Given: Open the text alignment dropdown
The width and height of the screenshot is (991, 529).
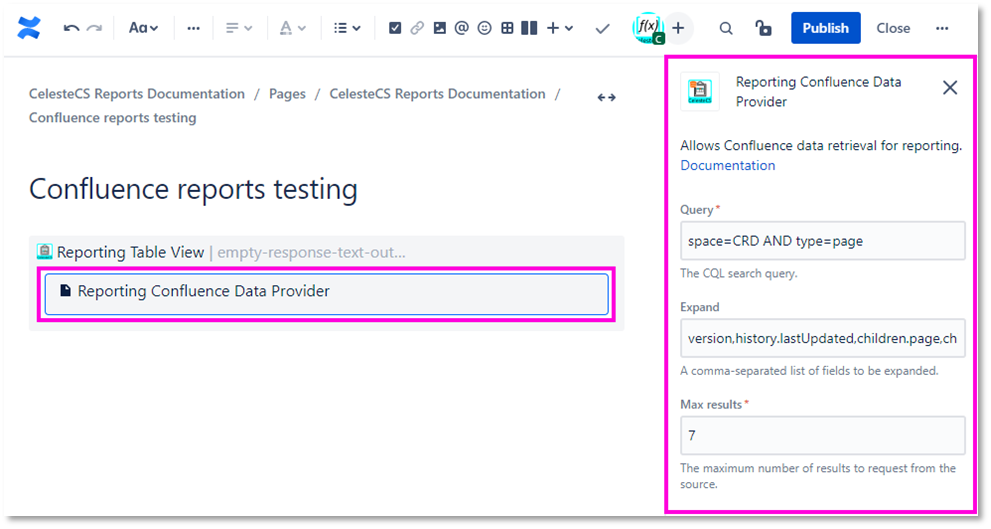Looking at the screenshot, I should 239,28.
